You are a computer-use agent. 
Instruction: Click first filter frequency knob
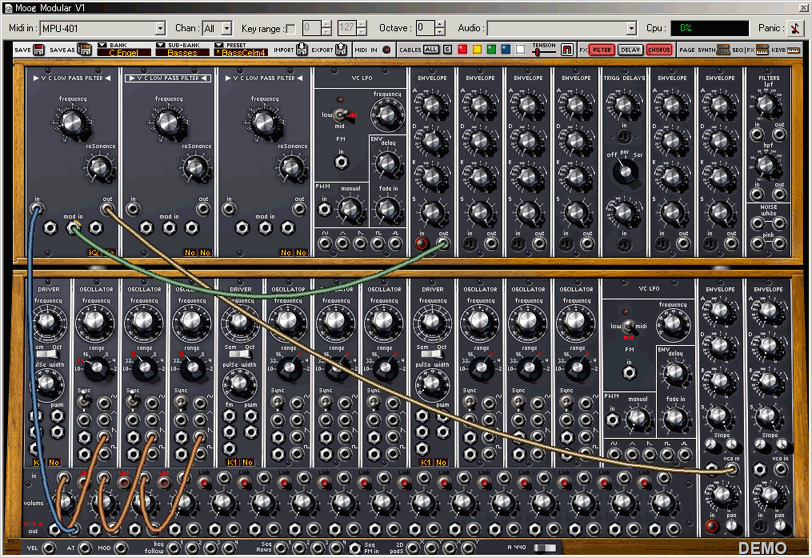[x=72, y=122]
